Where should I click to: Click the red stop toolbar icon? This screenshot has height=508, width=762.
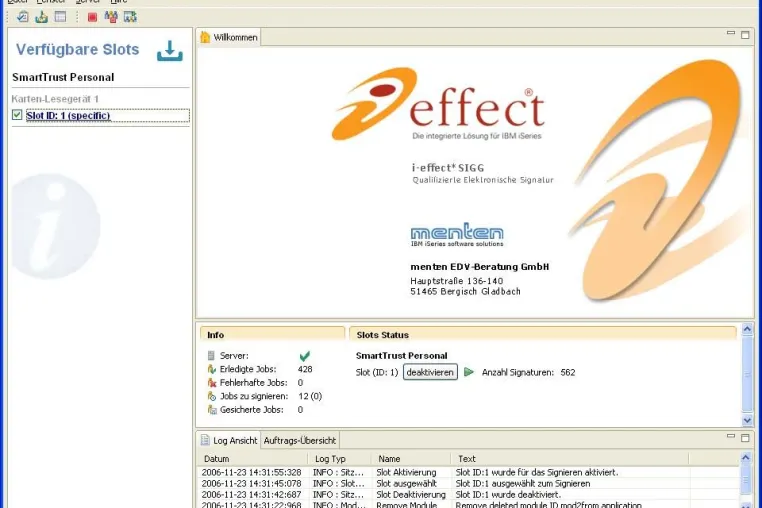[x=92, y=18]
